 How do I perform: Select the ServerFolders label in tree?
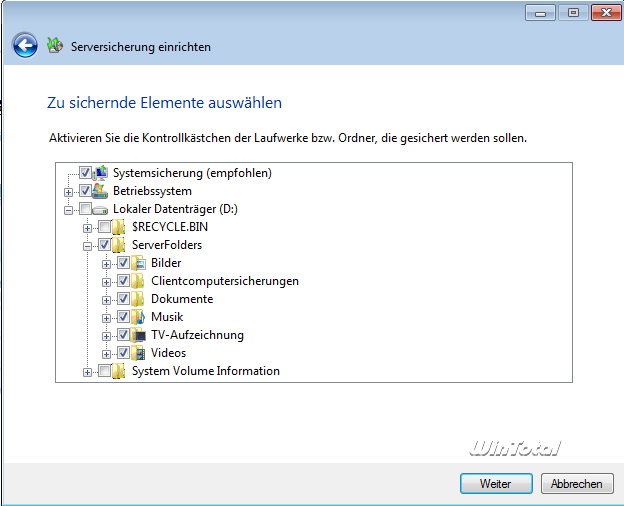[x=166, y=245]
